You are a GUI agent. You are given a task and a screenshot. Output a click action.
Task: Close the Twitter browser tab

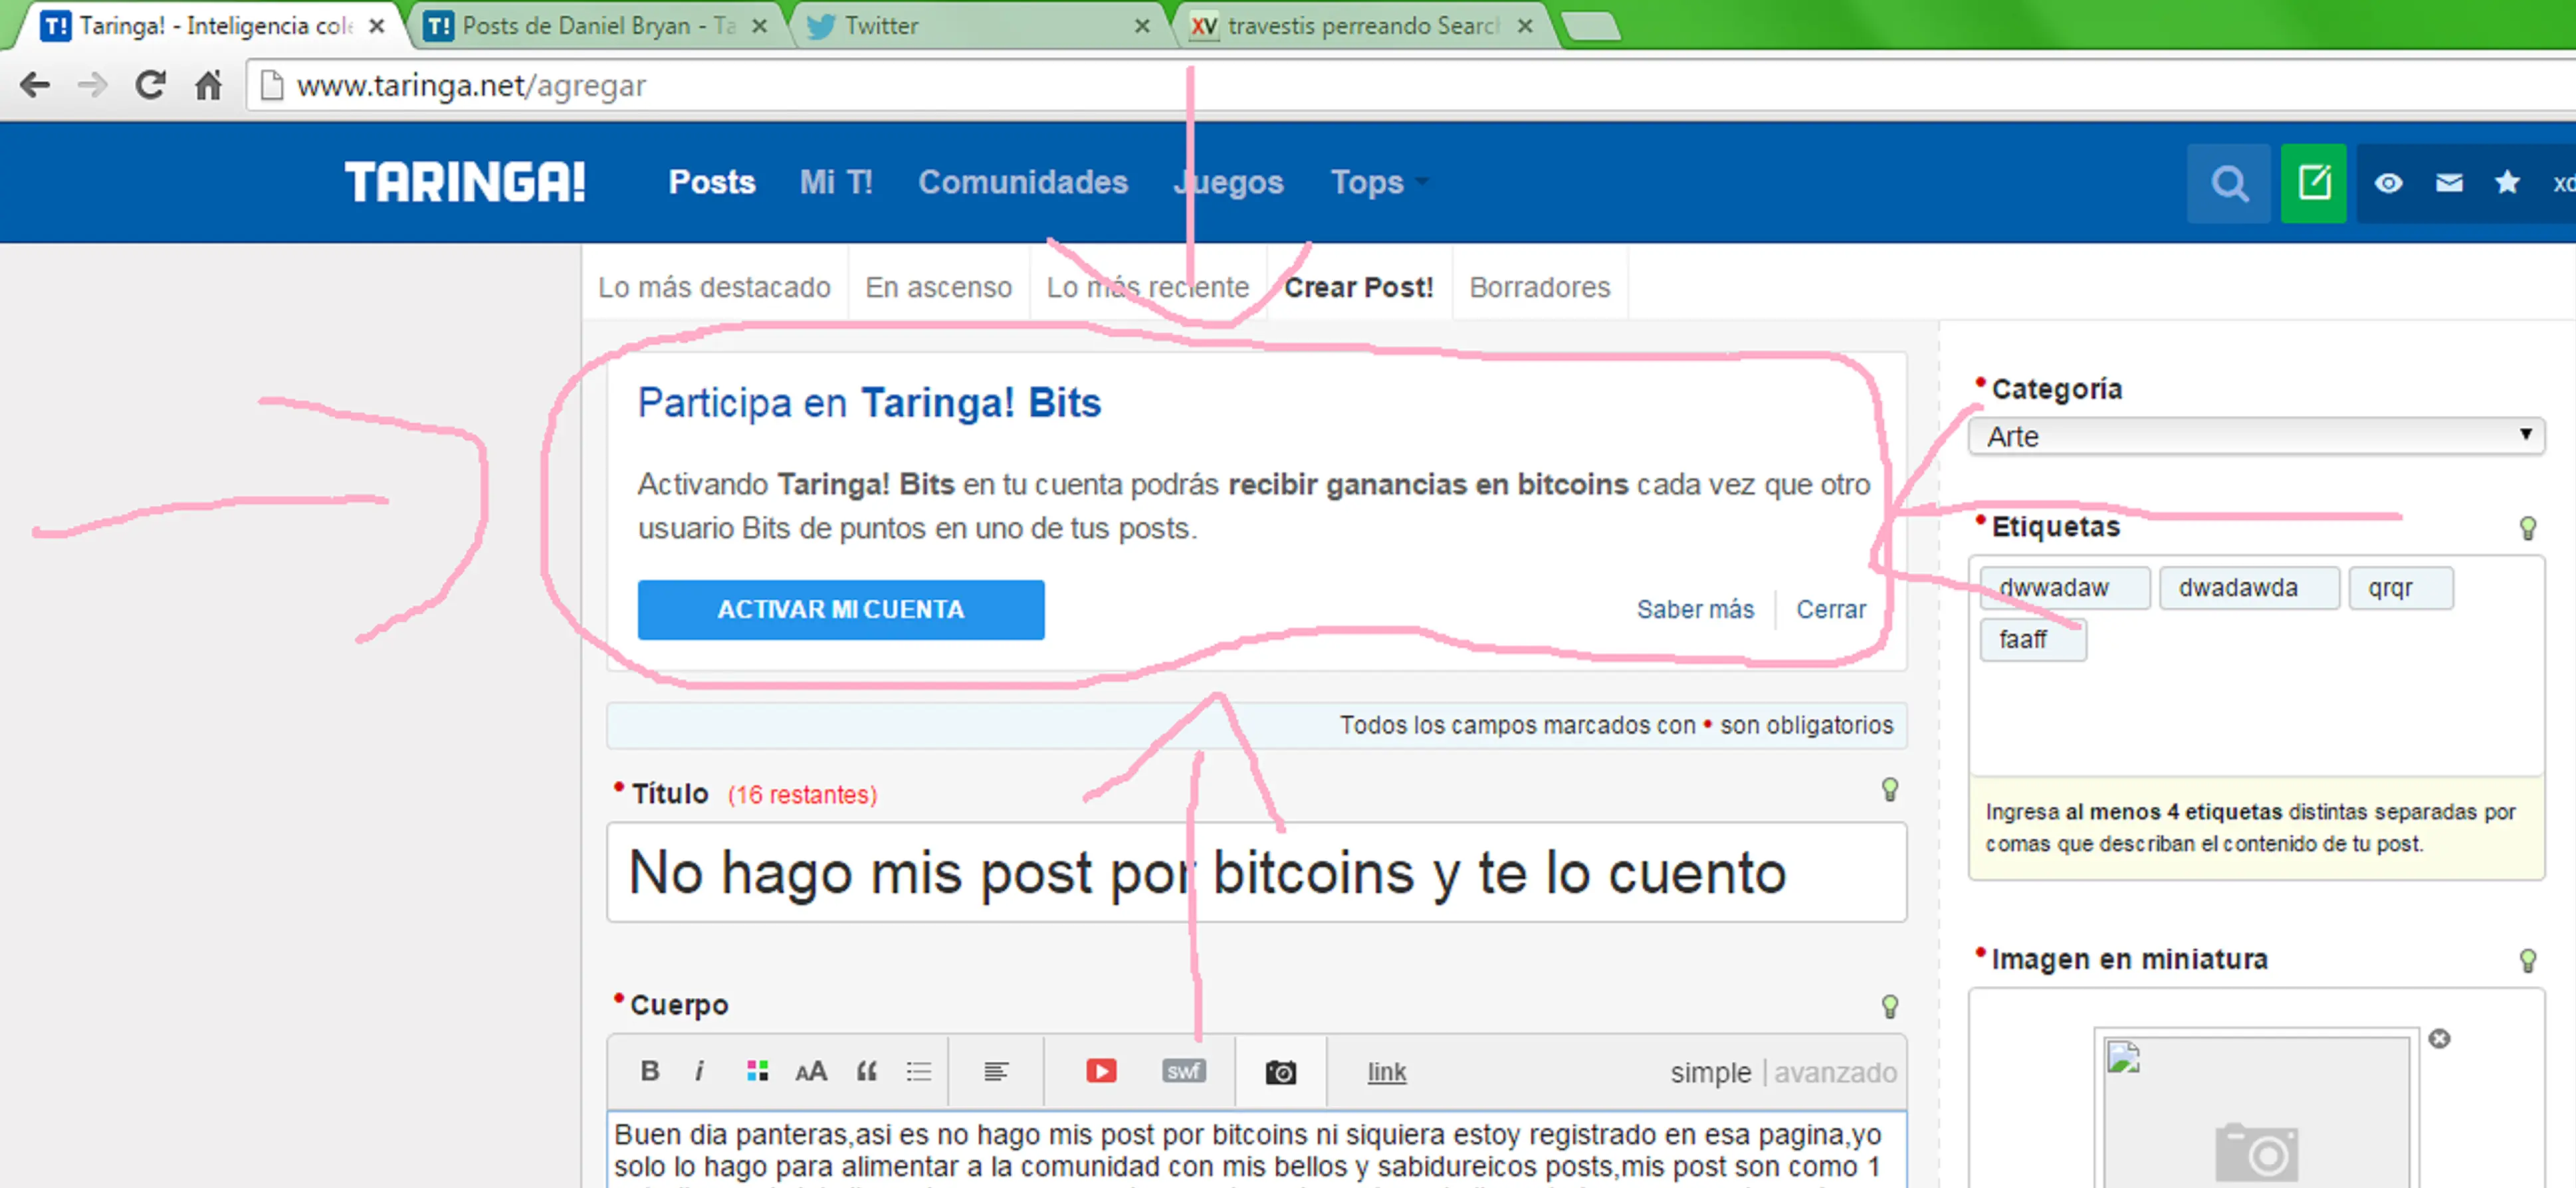click(1142, 26)
